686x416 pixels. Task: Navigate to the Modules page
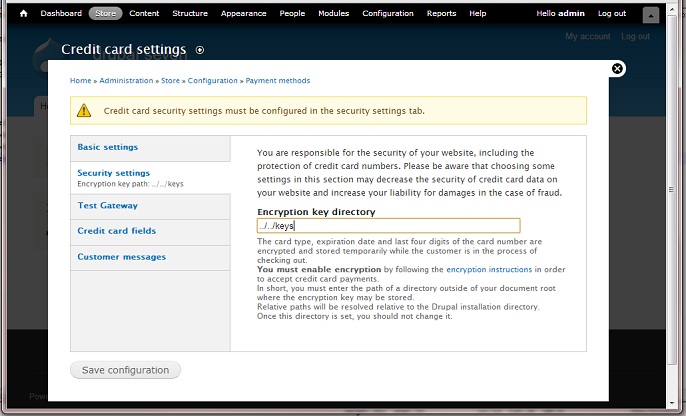pos(334,14)
